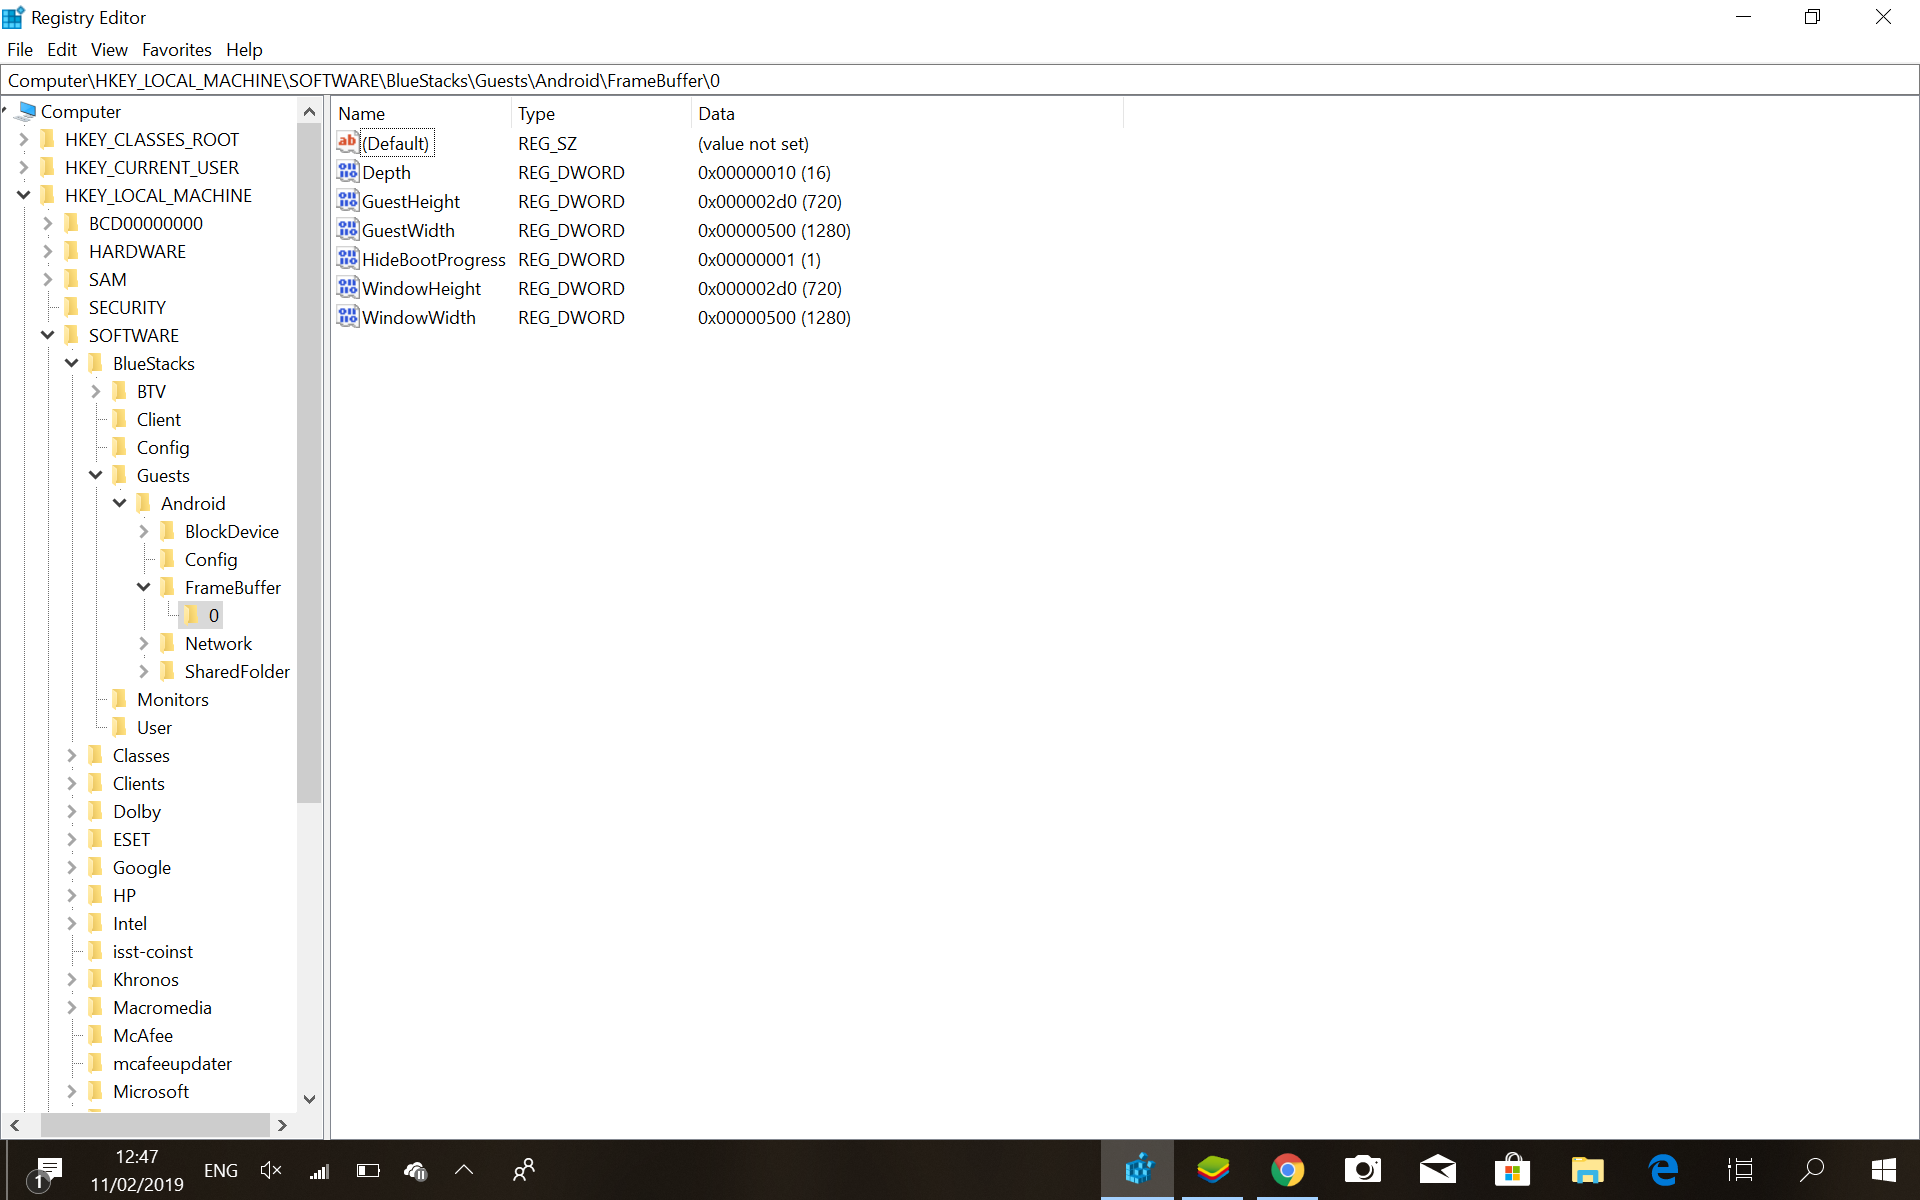Screen dimensions: 1920x1200
Task: Click the Depth DWORD value icon
Action: pos(348,172)
